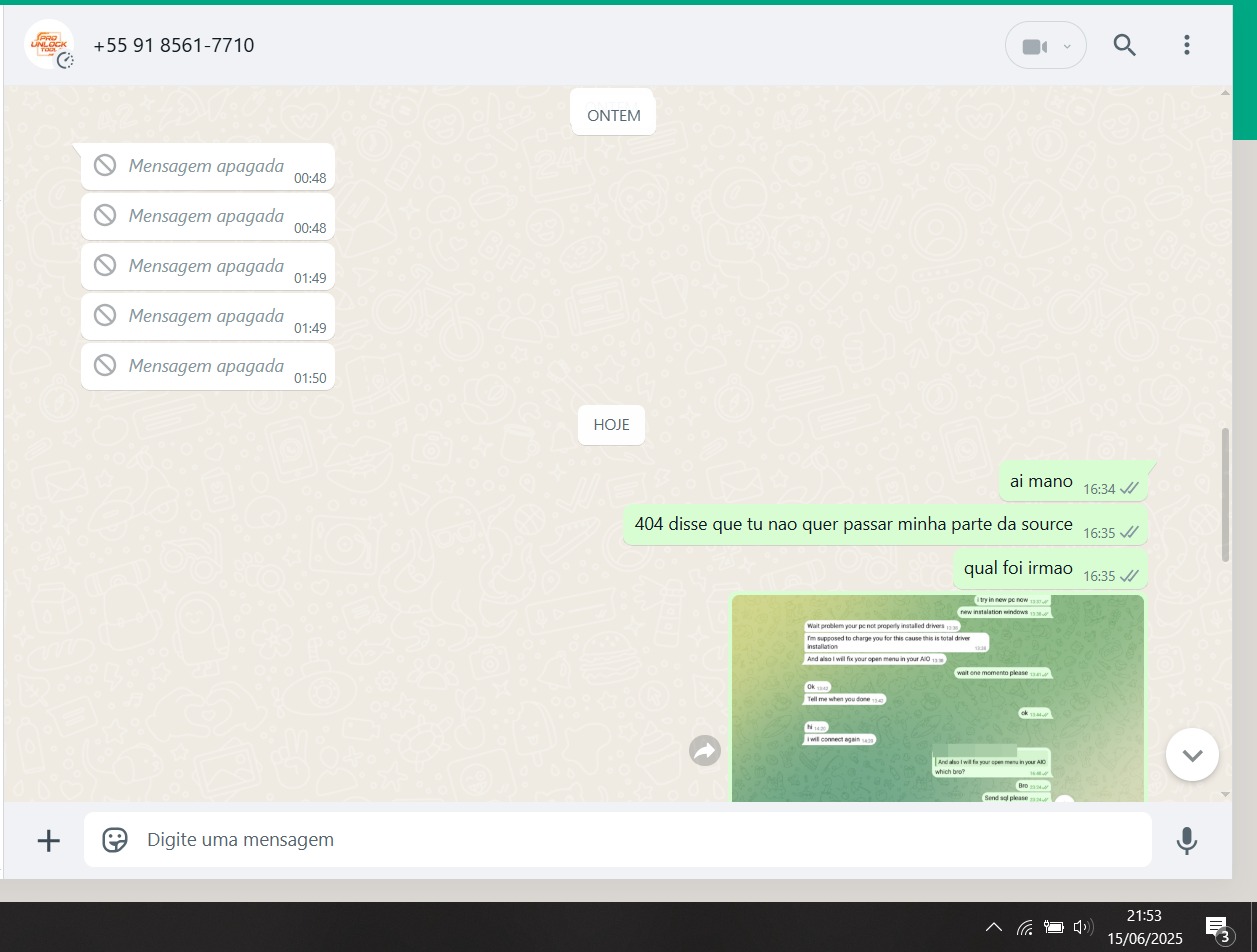1257x952 pixels.
Task: Open the emoji and sticker picker
Action: click(115, 840)
